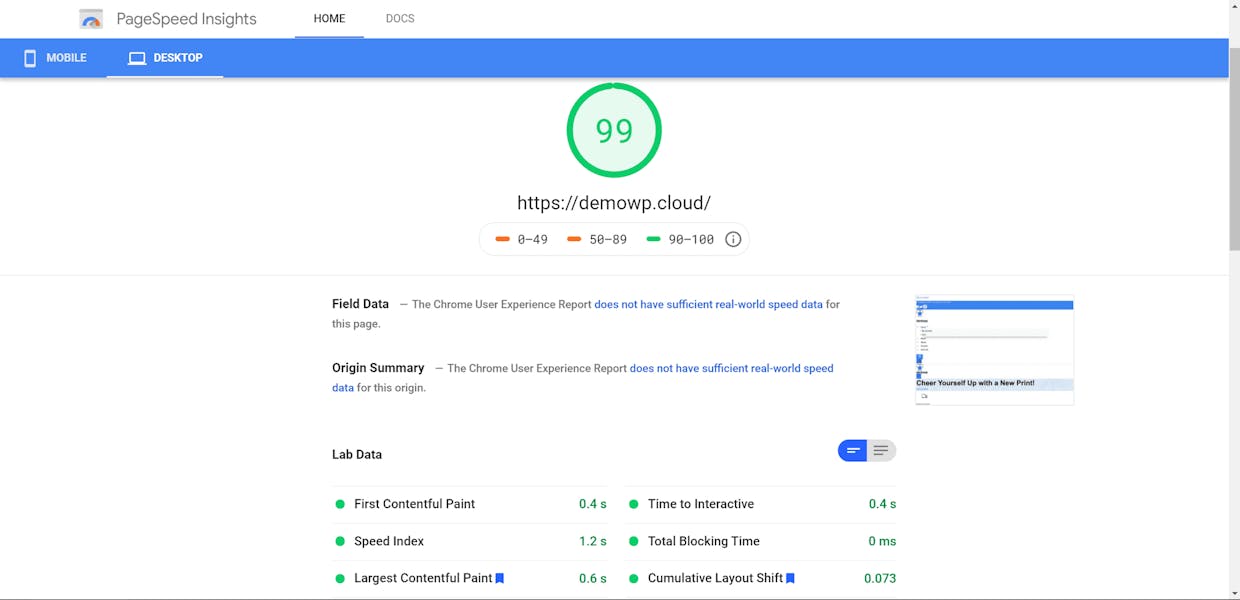This screenshot has height=600, width=1240.
Task: Click the 0–49 score range legend
Action: 521,239
